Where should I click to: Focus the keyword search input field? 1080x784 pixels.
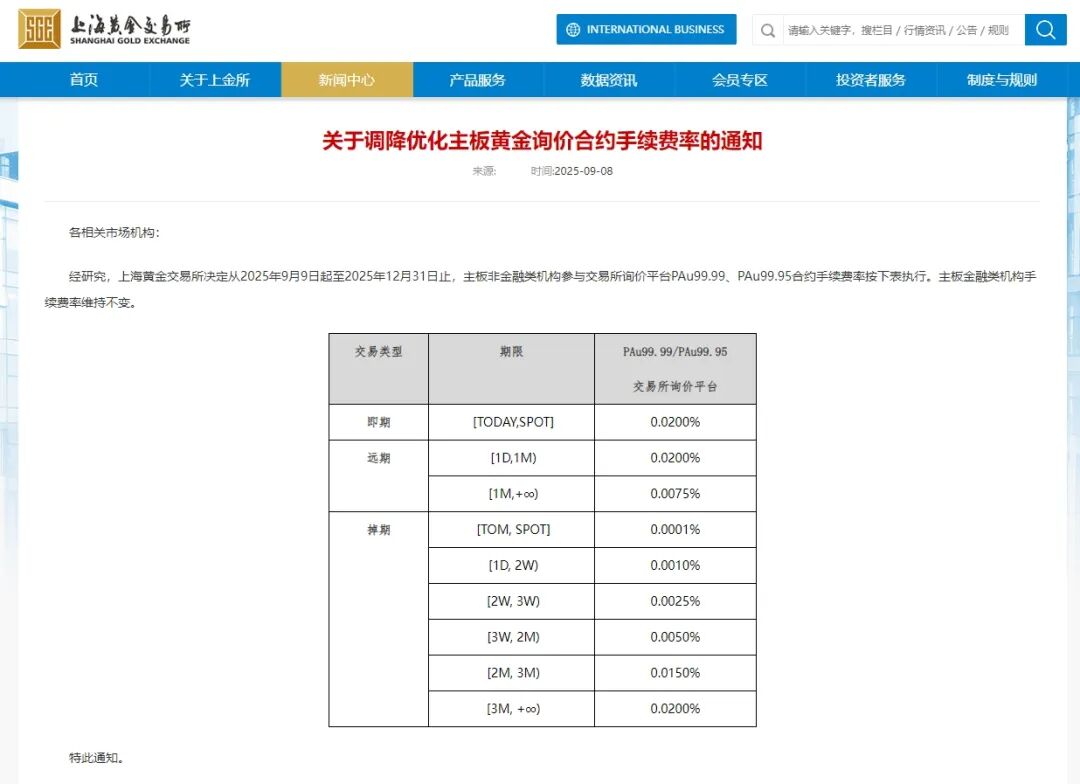(903, 30)
